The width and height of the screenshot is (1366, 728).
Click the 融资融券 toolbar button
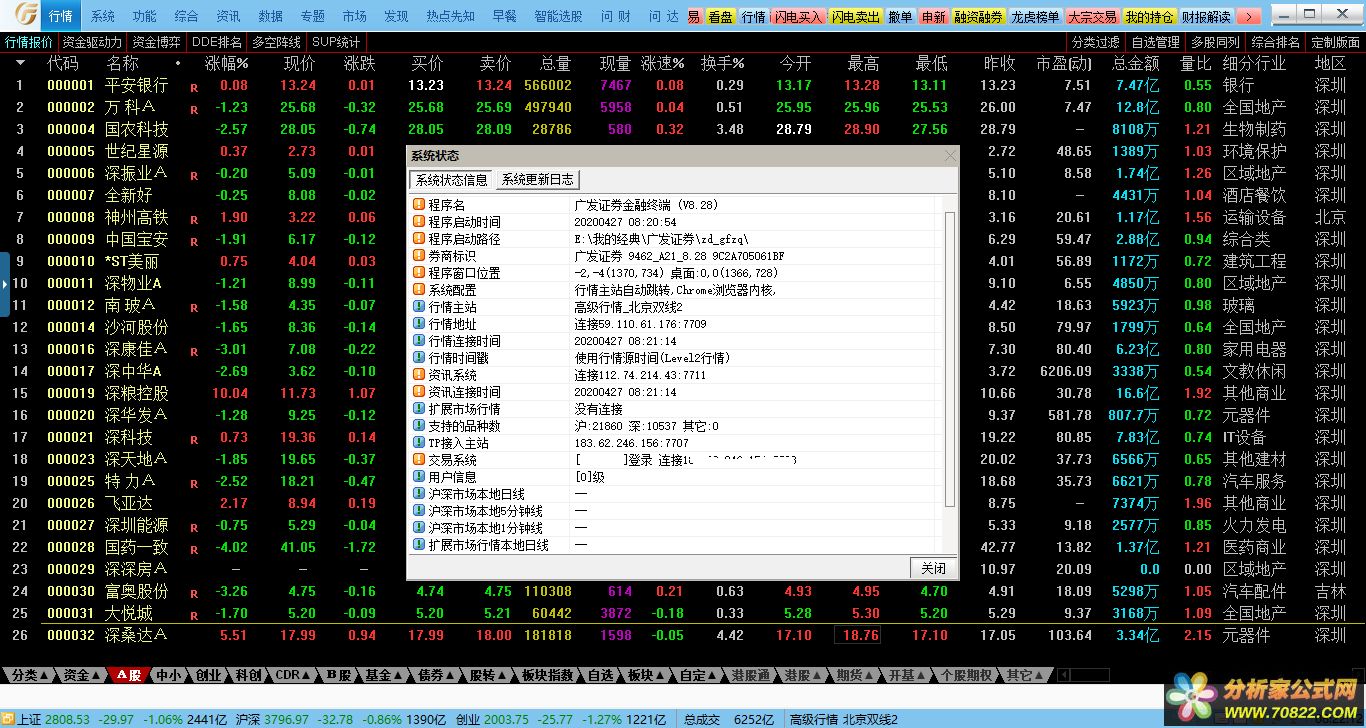click(x=979, y=17)
